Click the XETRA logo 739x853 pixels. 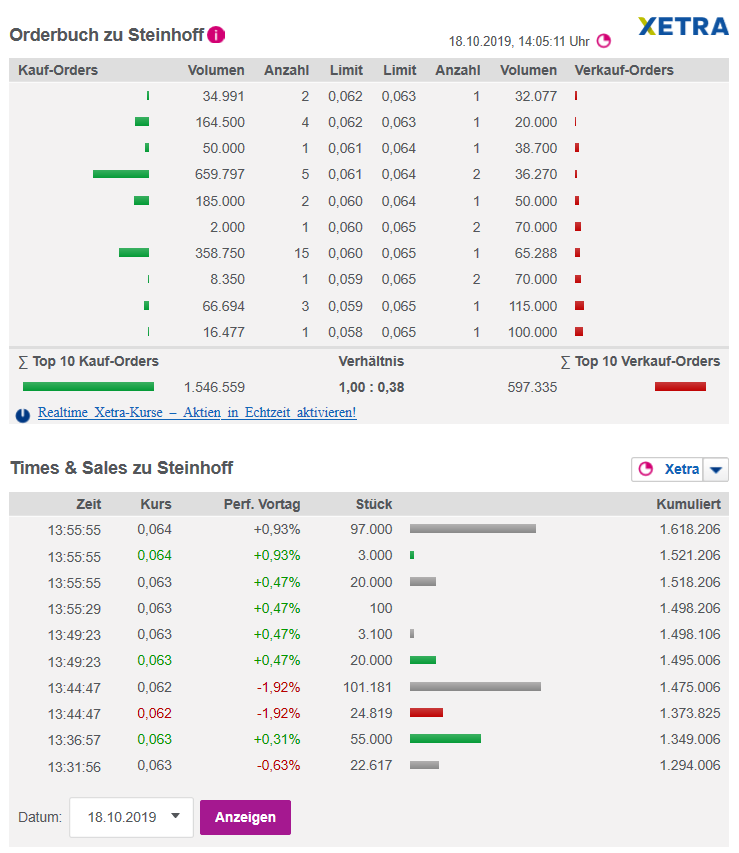[683, 26]
